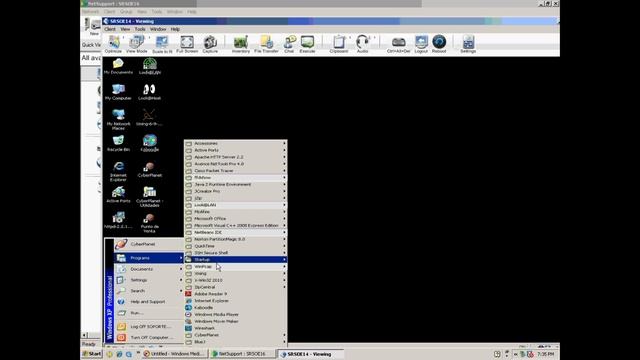Switch to NetSupport taskbar button
640x360 pixels.
tap(242, 354)
